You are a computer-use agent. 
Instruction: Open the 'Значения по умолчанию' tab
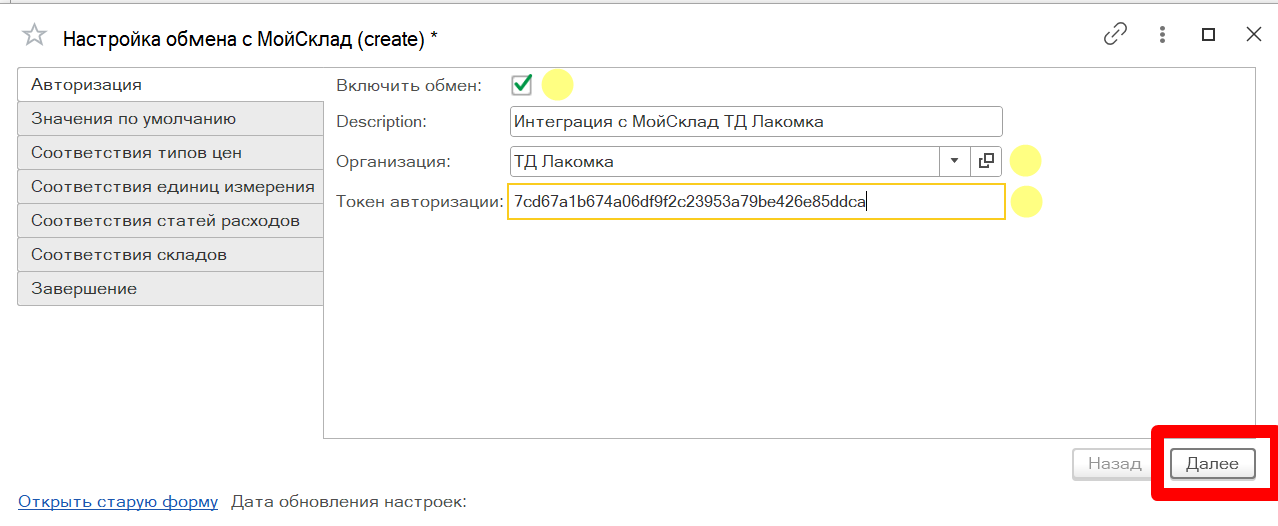(x=170, y=119)
